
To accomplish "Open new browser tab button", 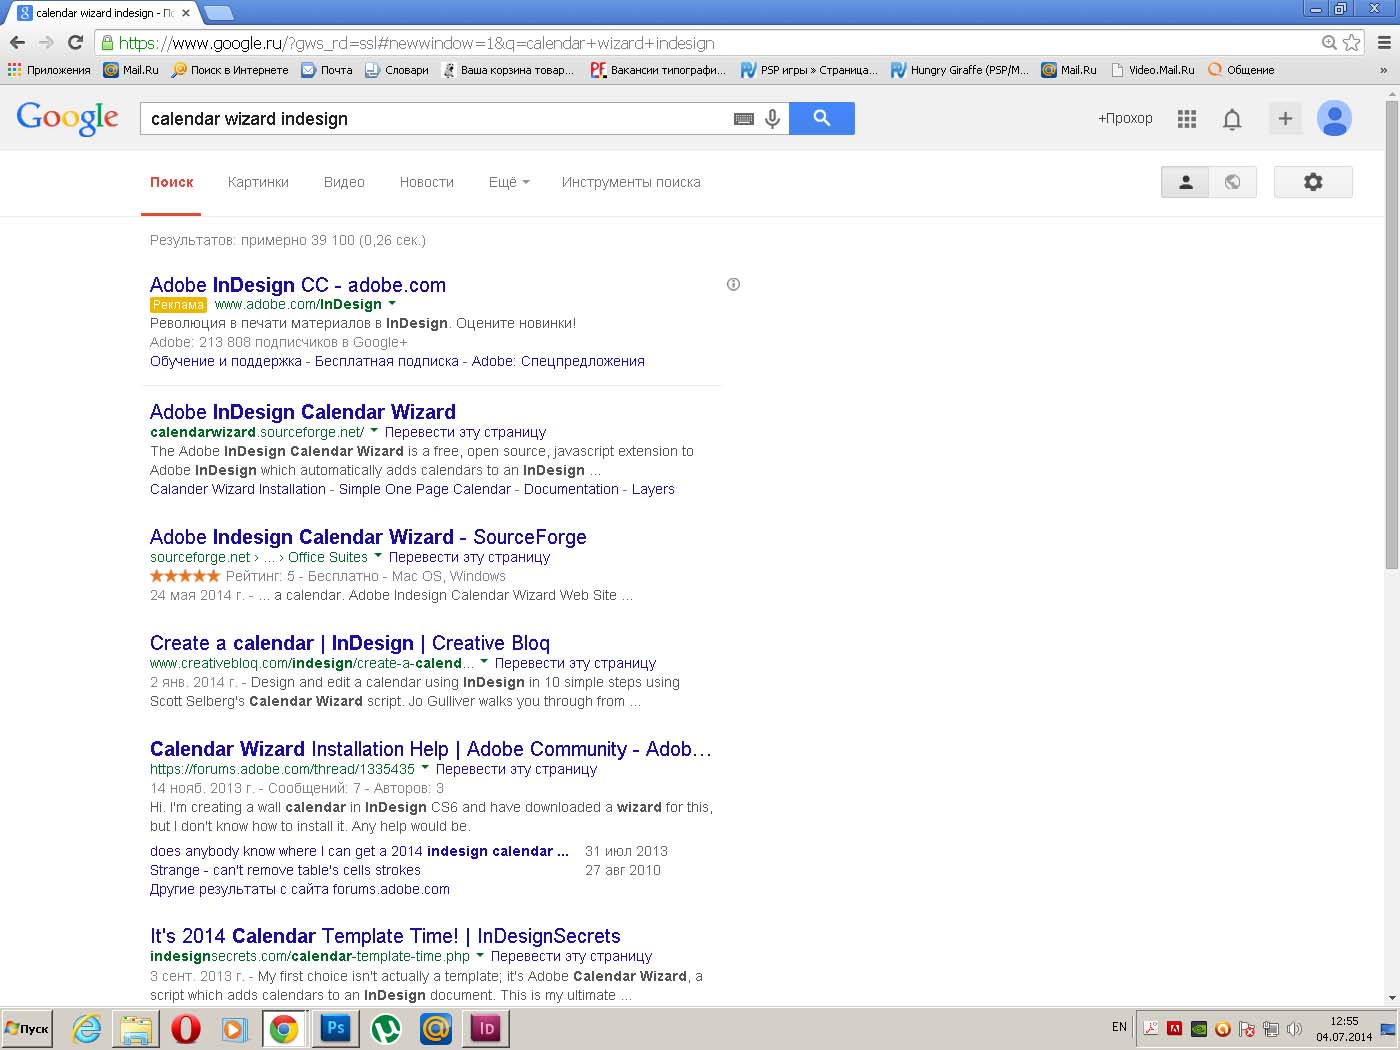I will pos(219,13).
